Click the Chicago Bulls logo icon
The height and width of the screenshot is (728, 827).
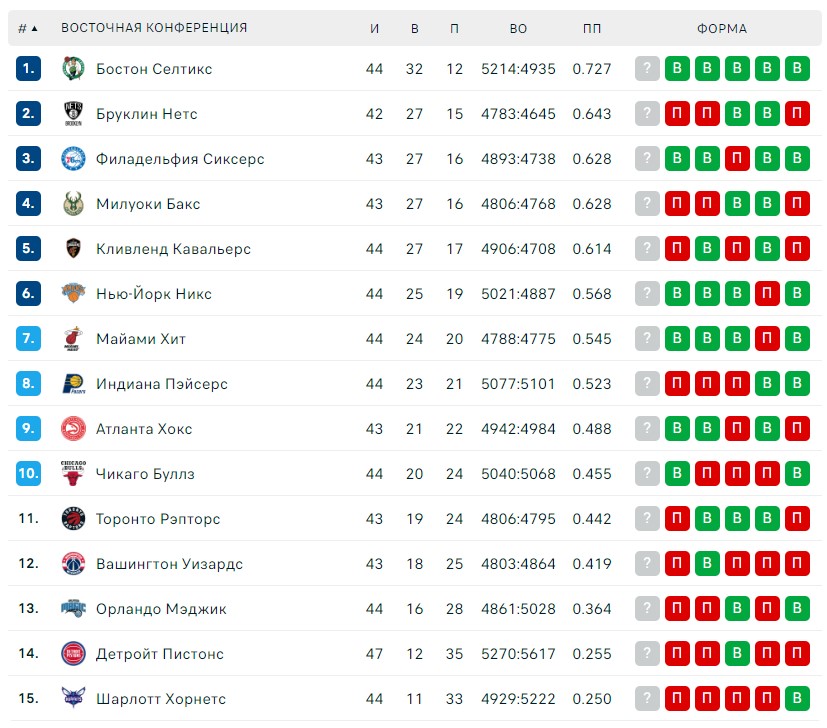(73, 473)
